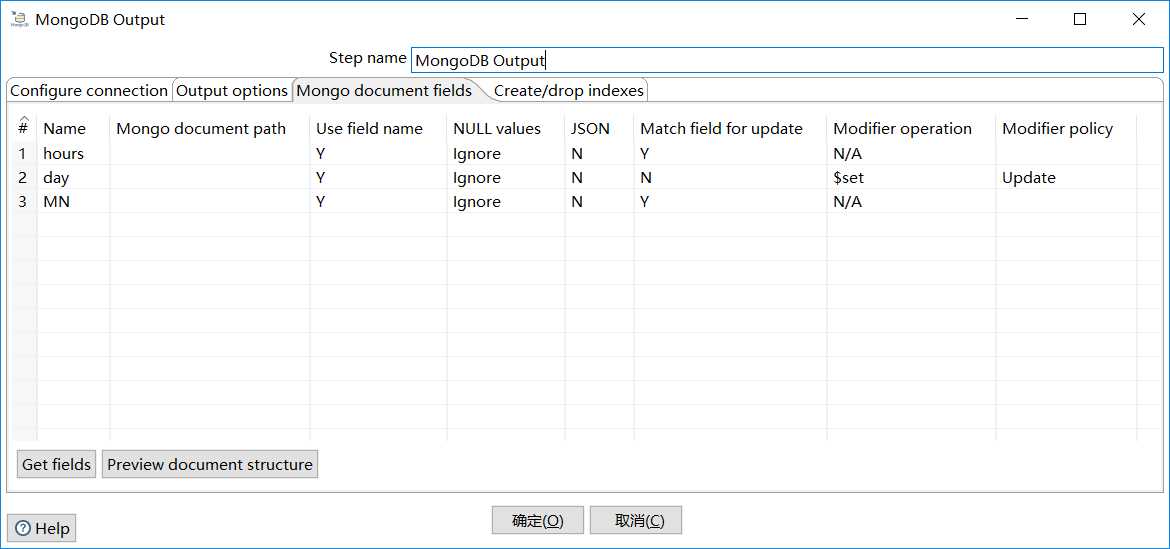This screenshot has height=549, width=1170.
Task: Click the Help question mark button
Action: tap(42, 528)
